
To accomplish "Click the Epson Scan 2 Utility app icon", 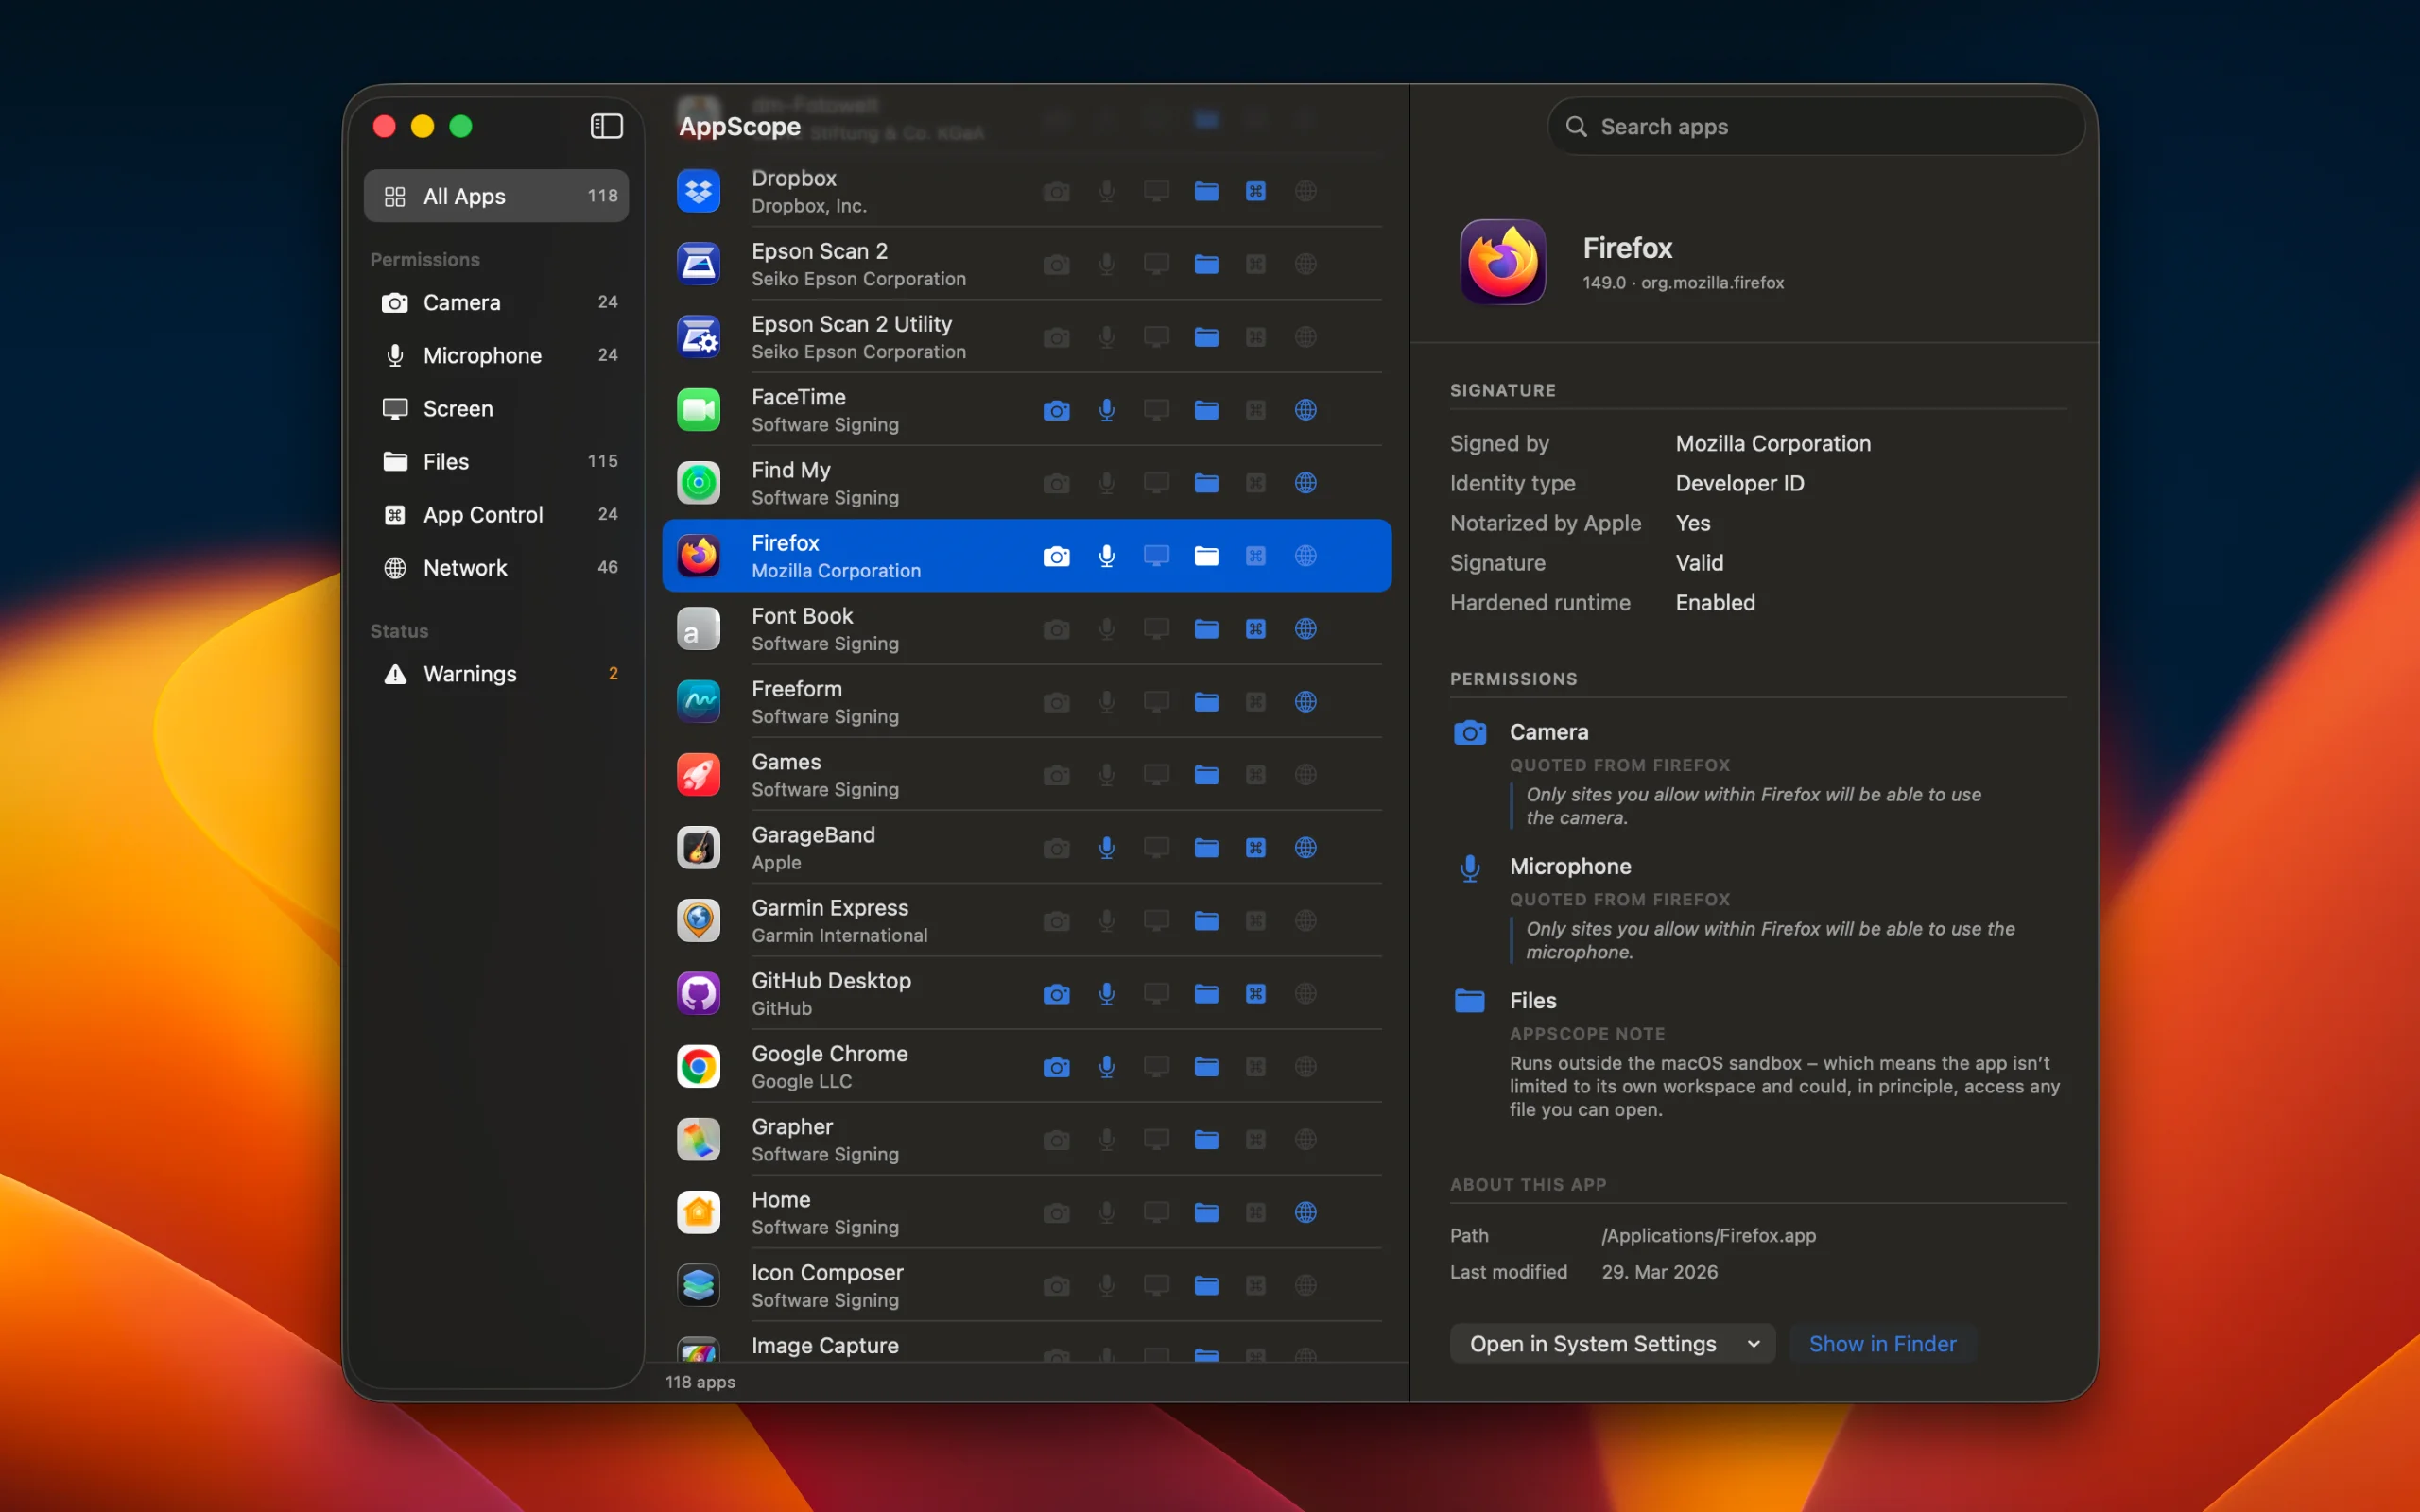I will (698, 337).
